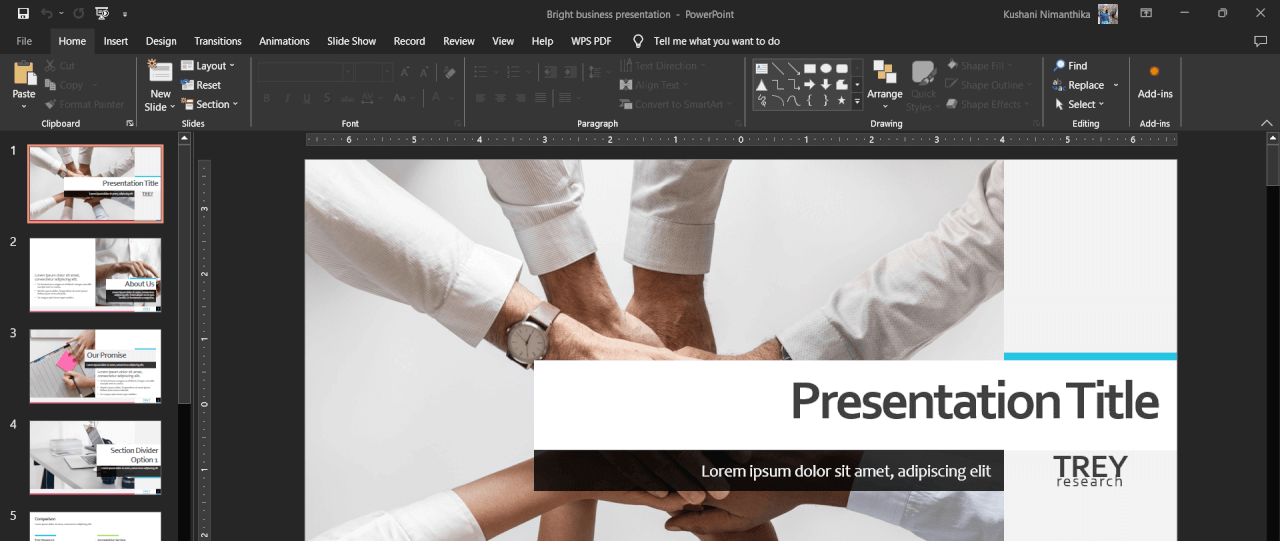Click the Decrease Font Size icon
The width and height of the screenshot is (1280, 541).
coord(424,72)
